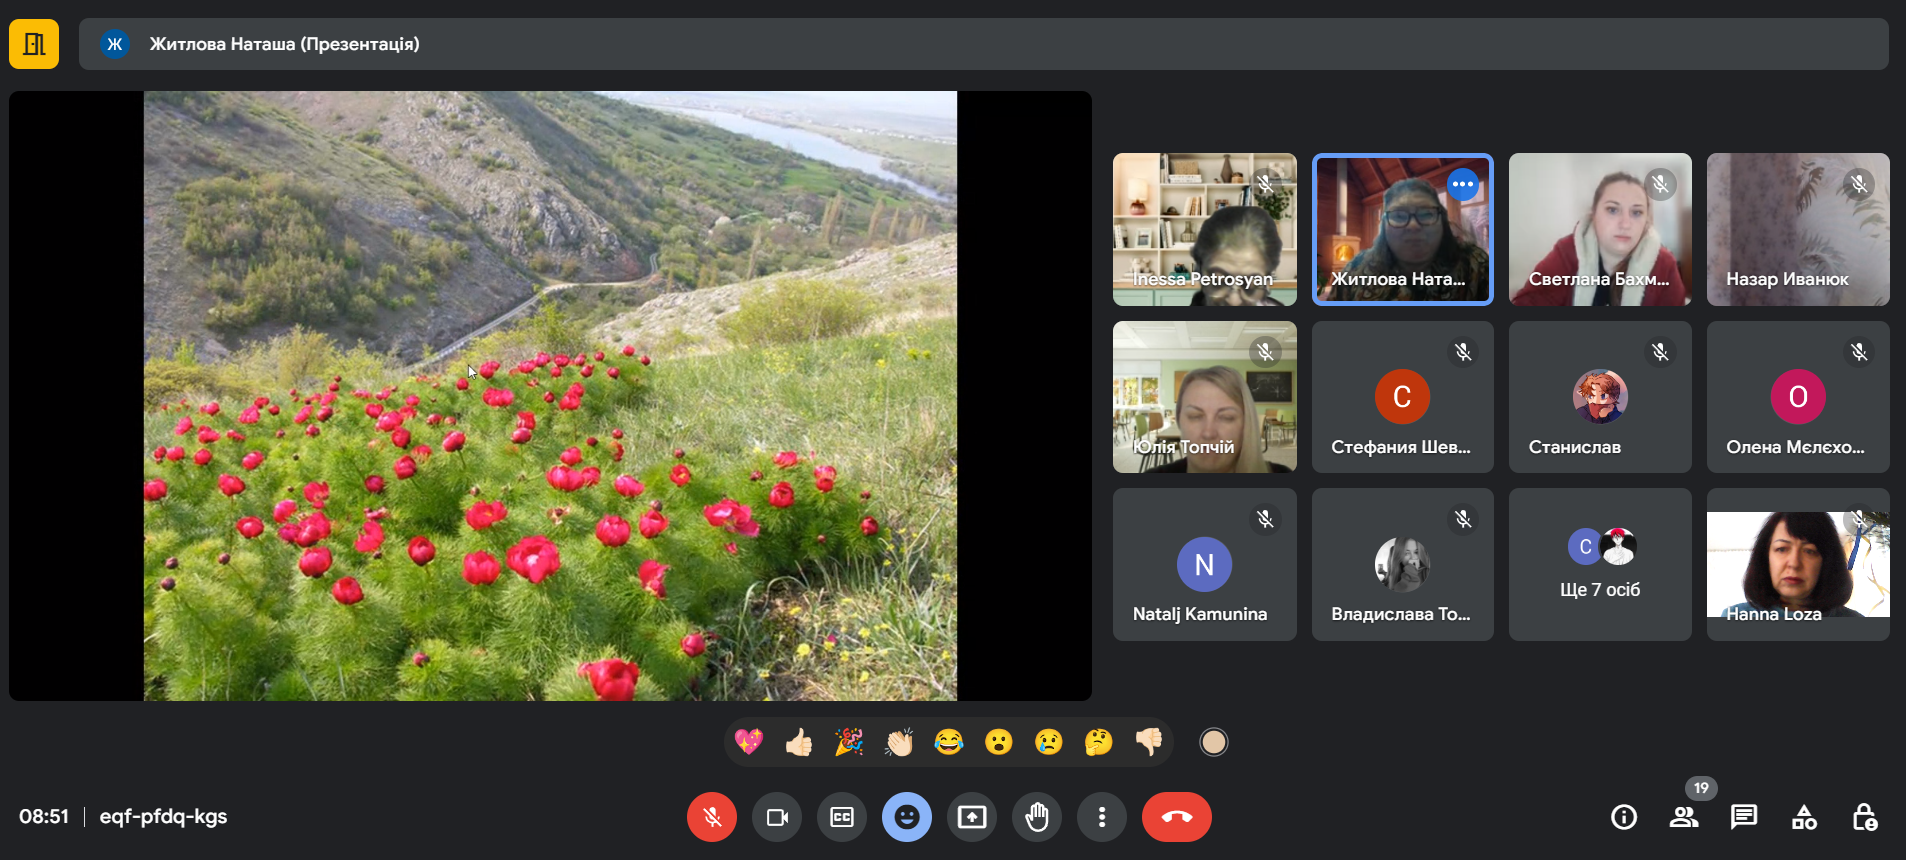1906x860 pixels.
Task: Expand the 'Ще 7 осіб' tile
Action: point(1599,564)
